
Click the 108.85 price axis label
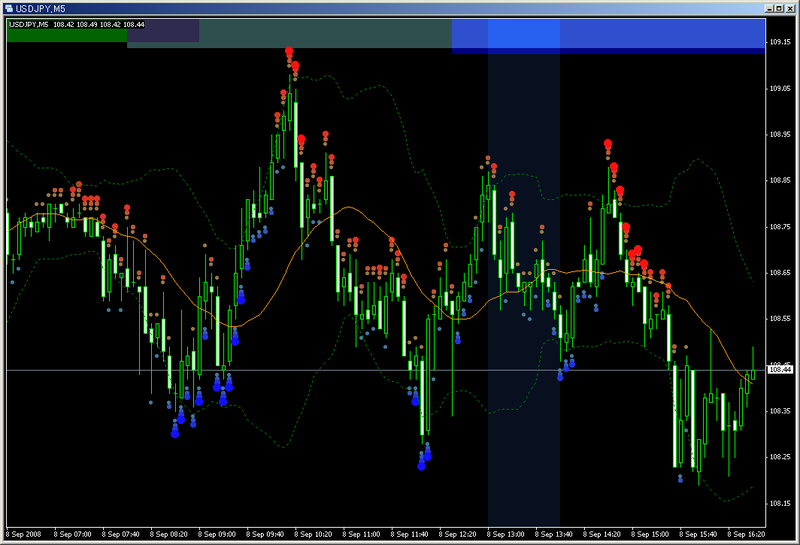click(x=780, y=180)
